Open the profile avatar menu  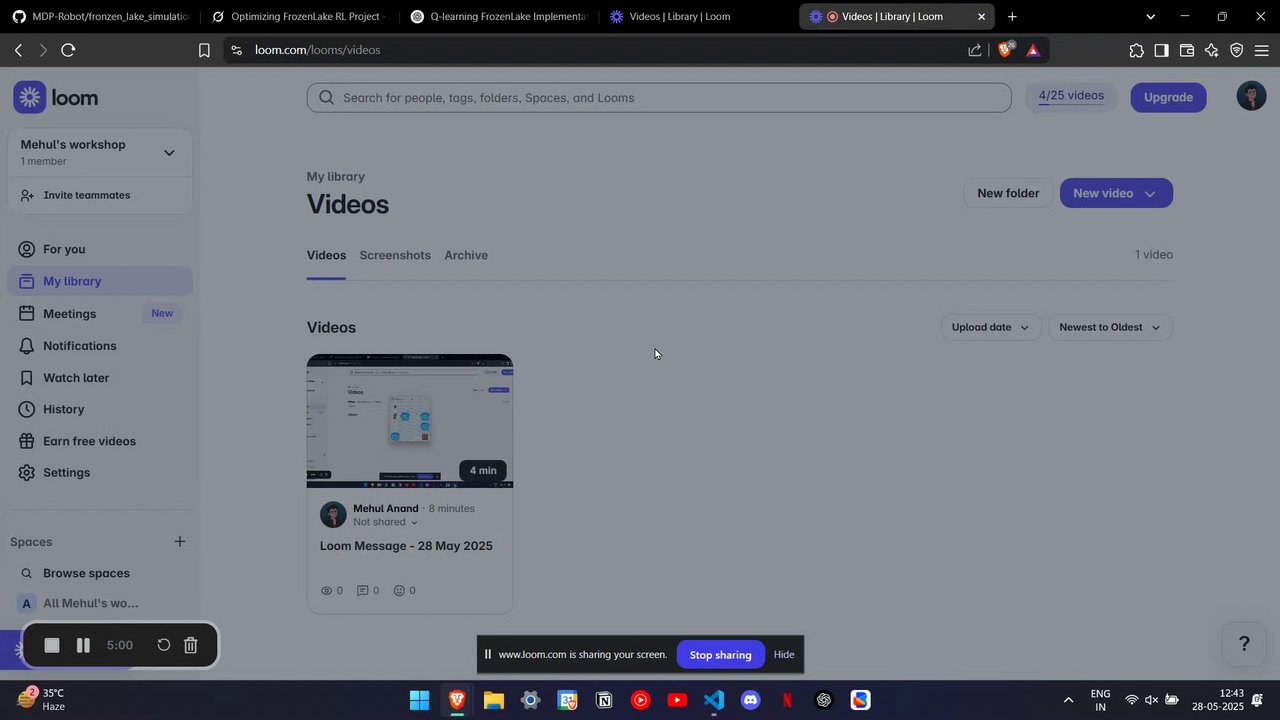[x=1251, y=96]
